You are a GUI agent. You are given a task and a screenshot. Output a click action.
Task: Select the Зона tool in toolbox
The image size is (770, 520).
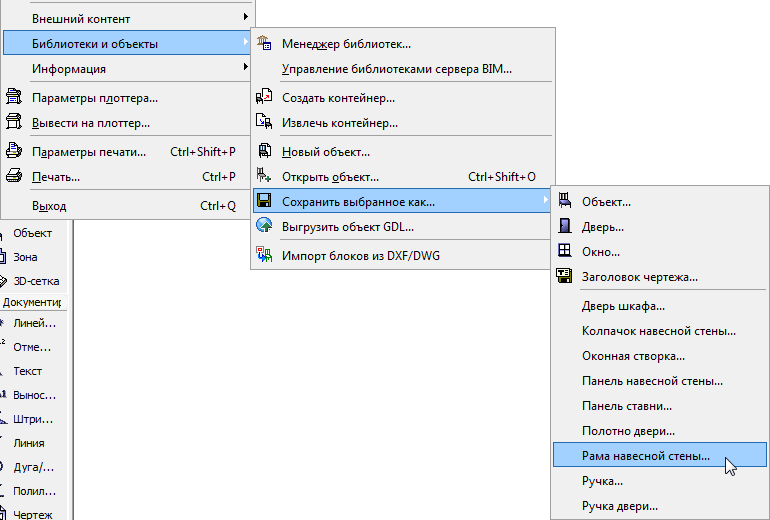pos(27,257)
